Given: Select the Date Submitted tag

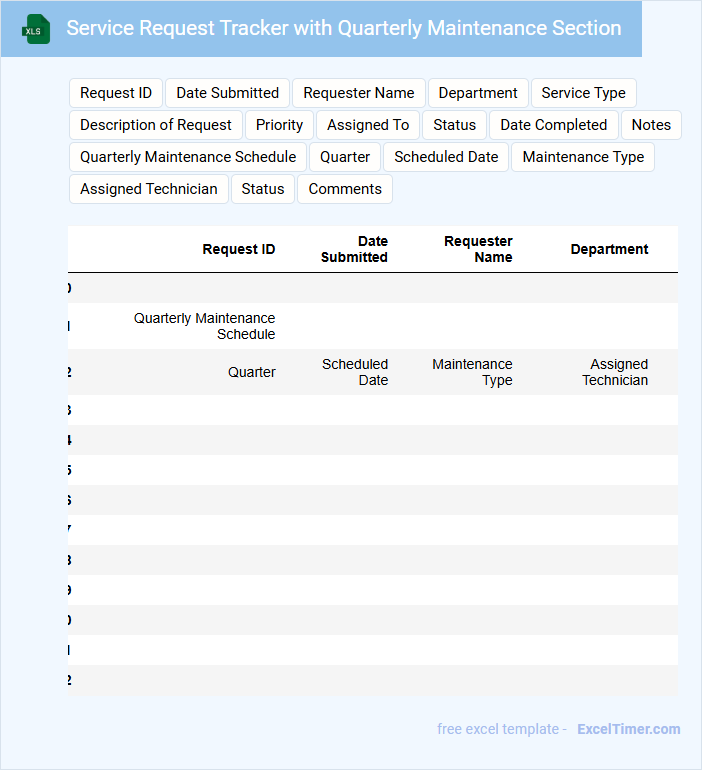Looking at the screenshot, I should click(x=227, y=93).
